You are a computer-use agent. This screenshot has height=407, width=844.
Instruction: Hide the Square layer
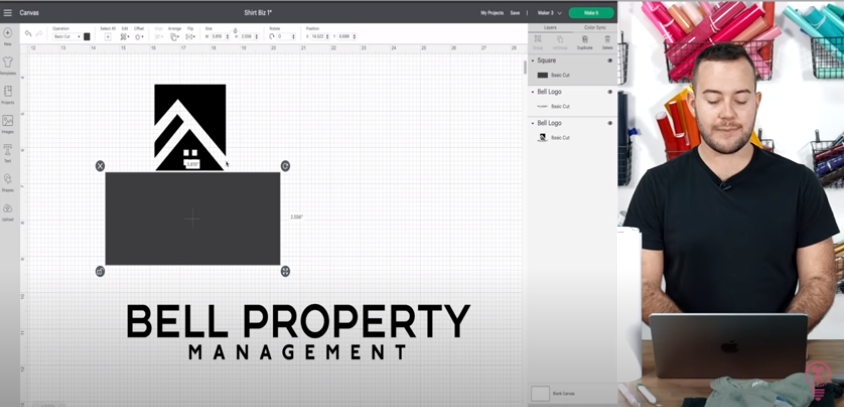tap(610, 61)
